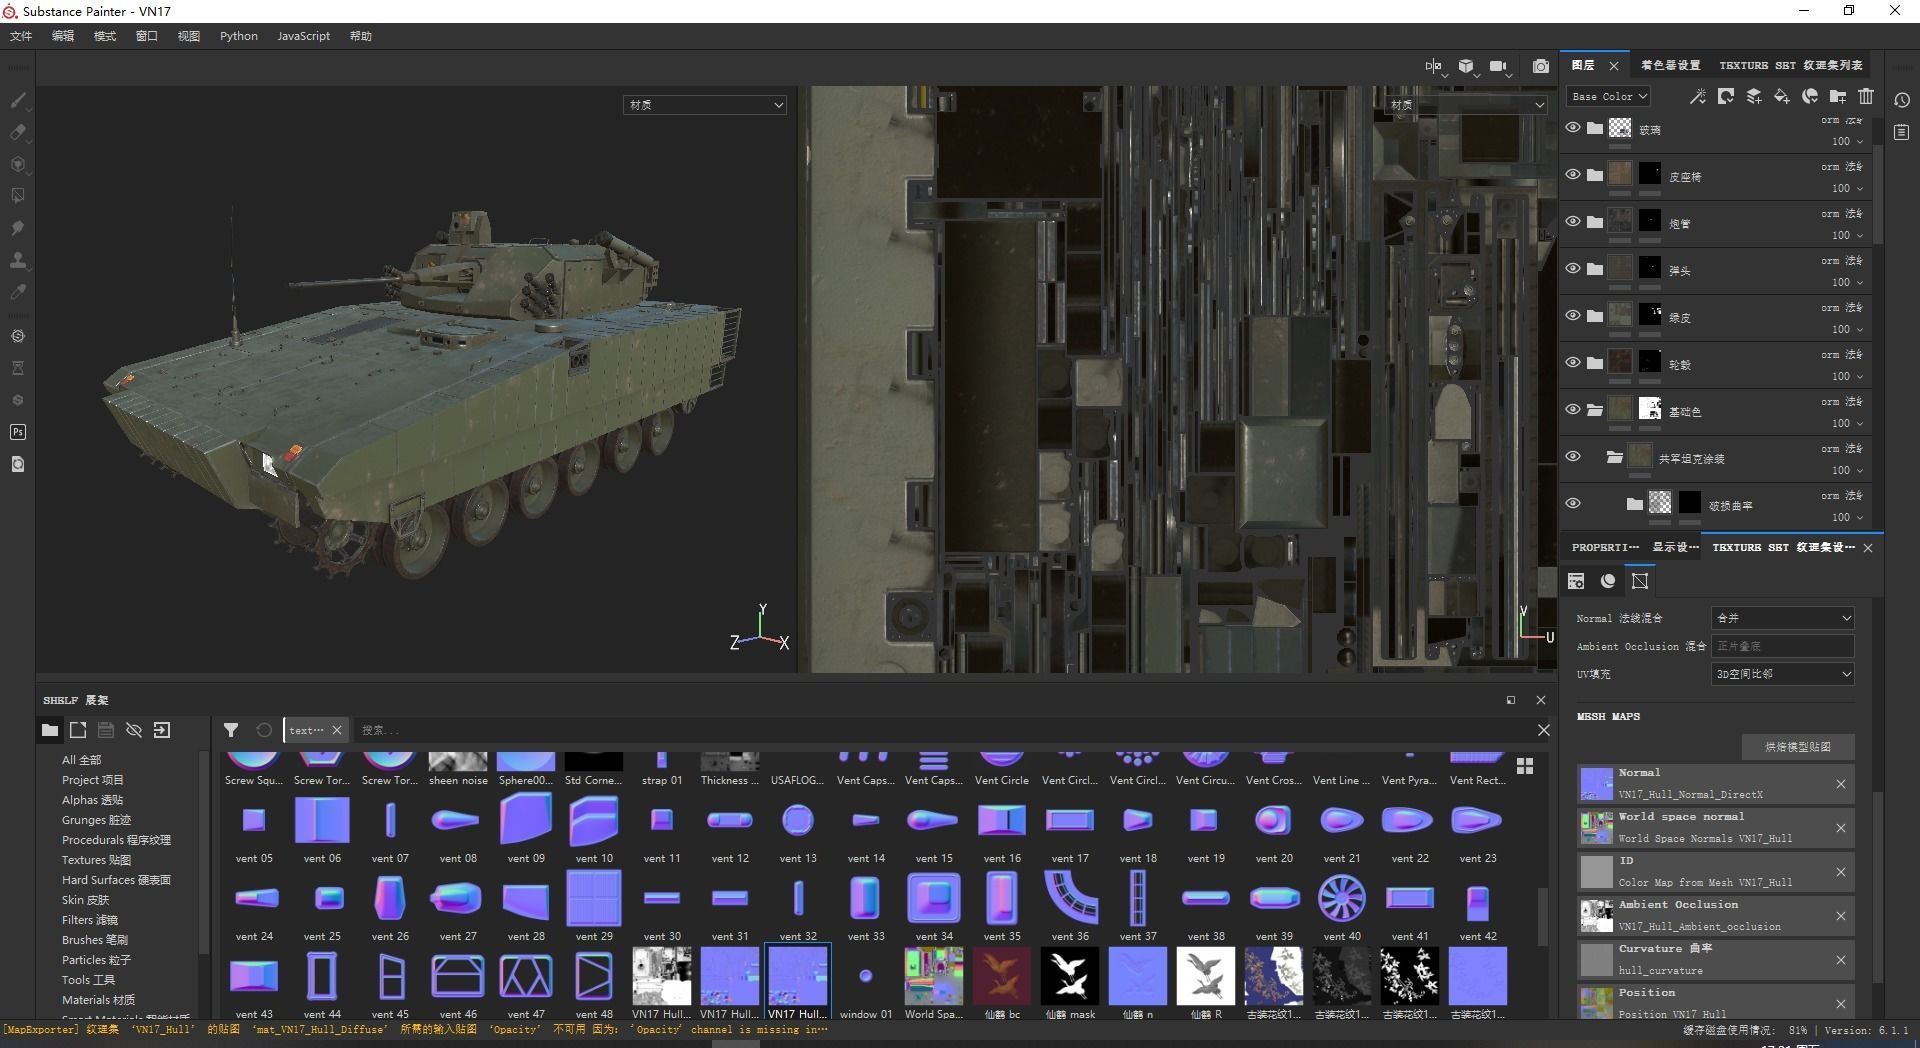
Task: Open the History panel clock icon
Action: [1902, 100]
